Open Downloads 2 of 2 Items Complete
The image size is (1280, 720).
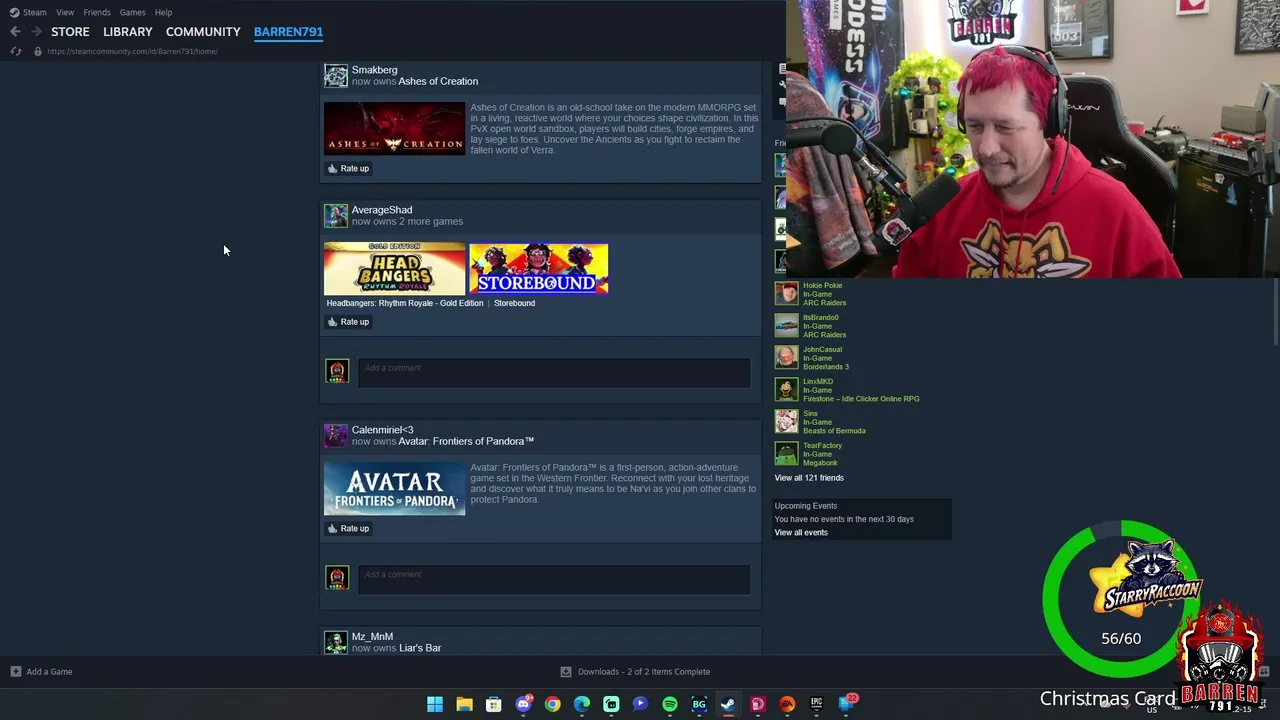[x=635, y=672]
